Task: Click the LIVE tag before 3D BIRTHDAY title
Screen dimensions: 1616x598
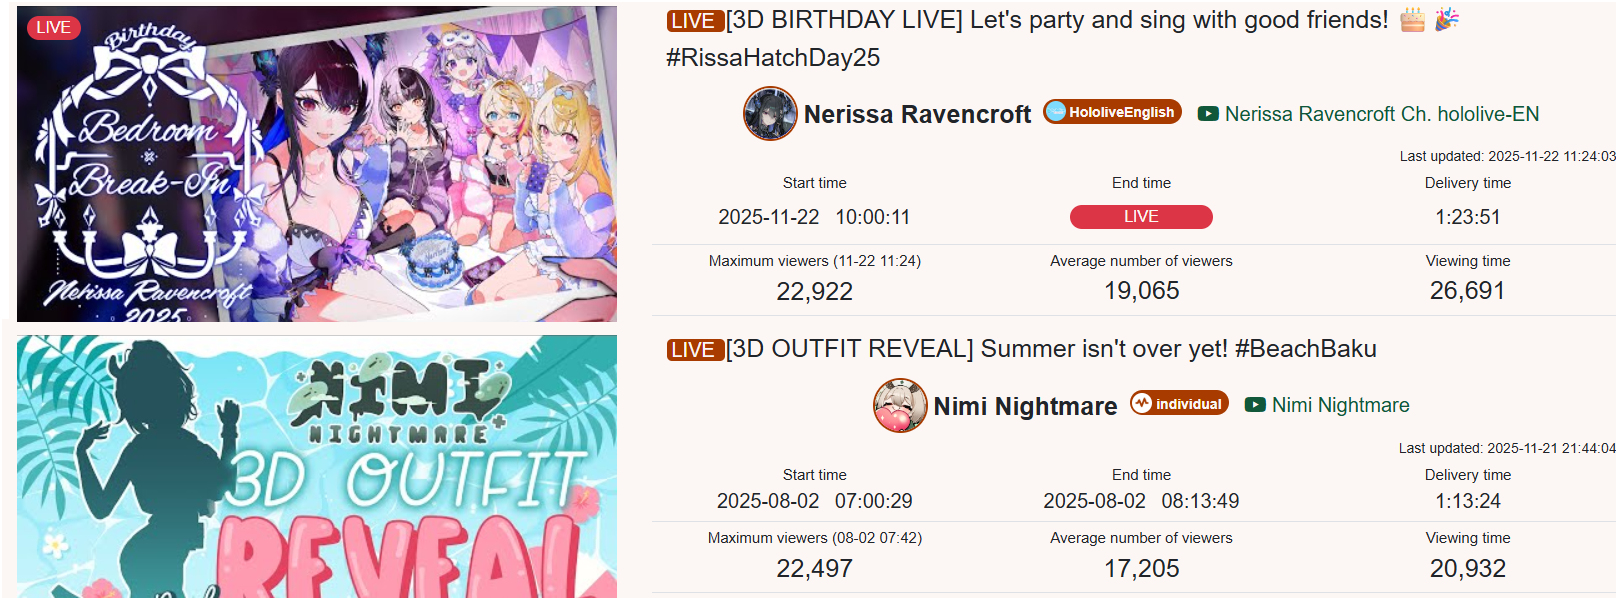Action: [695, 21]
